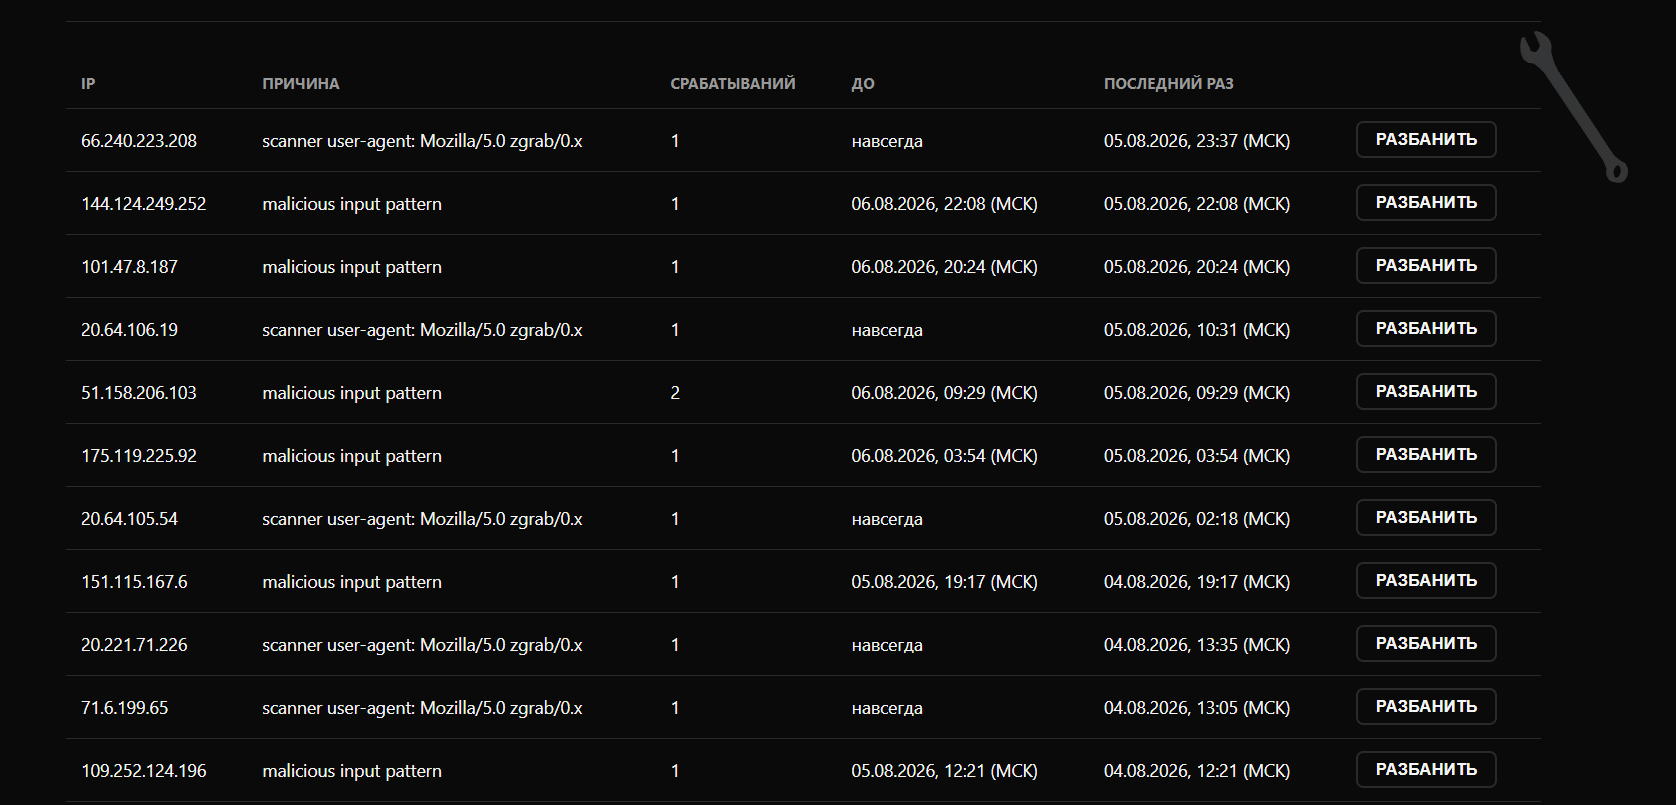Select the IP column header
This screenshot has height=805, width=1676.
point(88,84)
